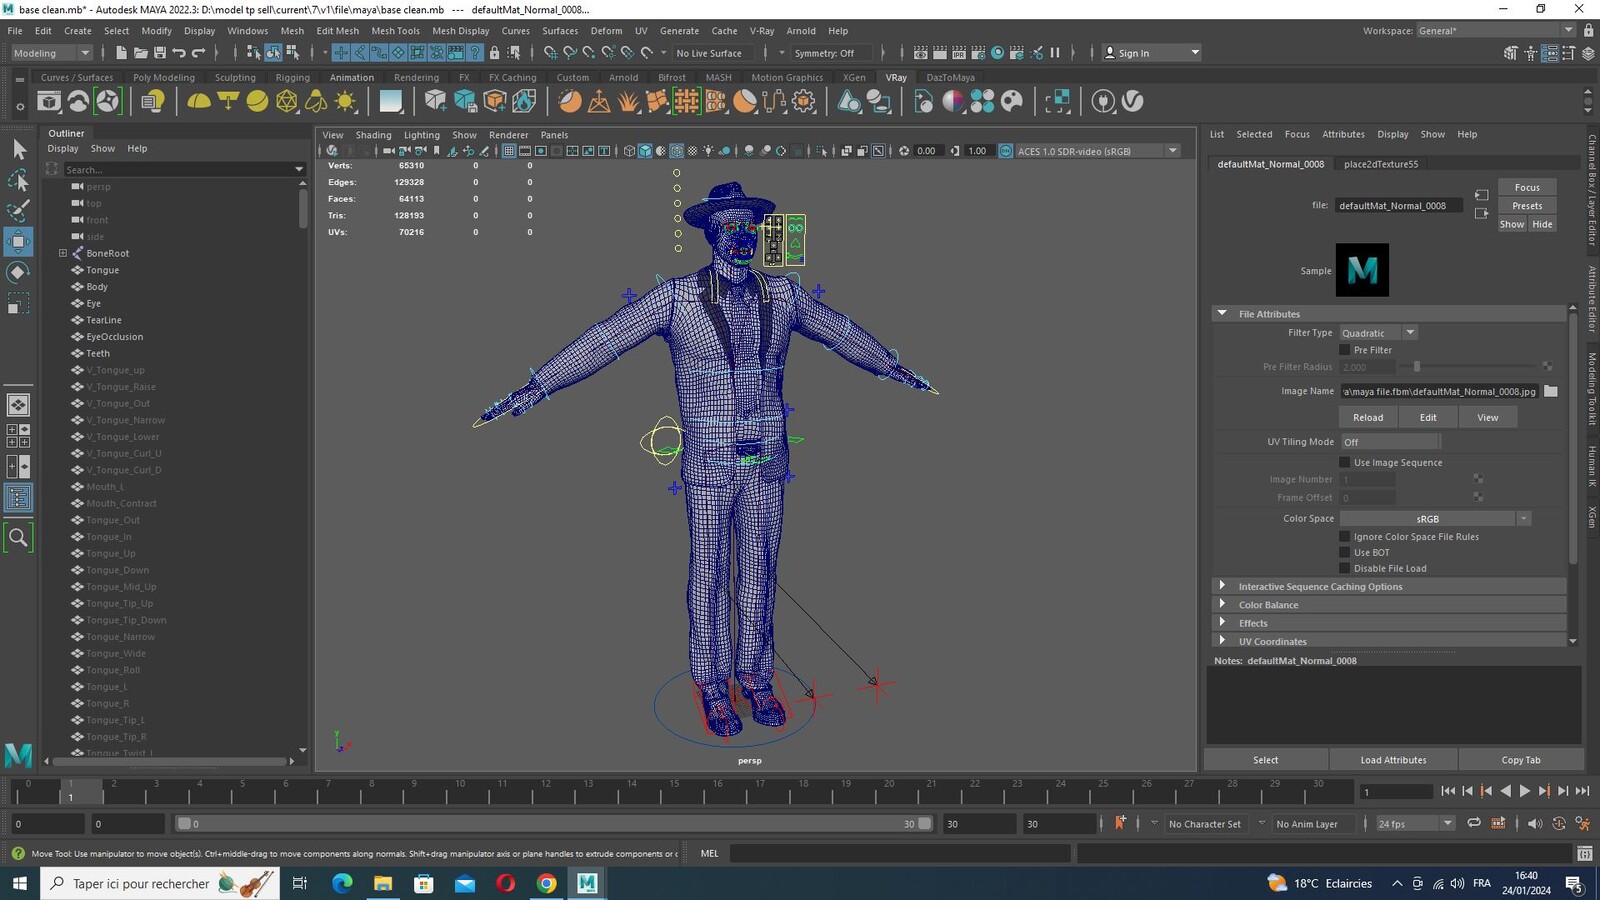Expand the BoneRoot node in Outliner
The height and width of the screenshot is (900, 1600).
point(63,253)
